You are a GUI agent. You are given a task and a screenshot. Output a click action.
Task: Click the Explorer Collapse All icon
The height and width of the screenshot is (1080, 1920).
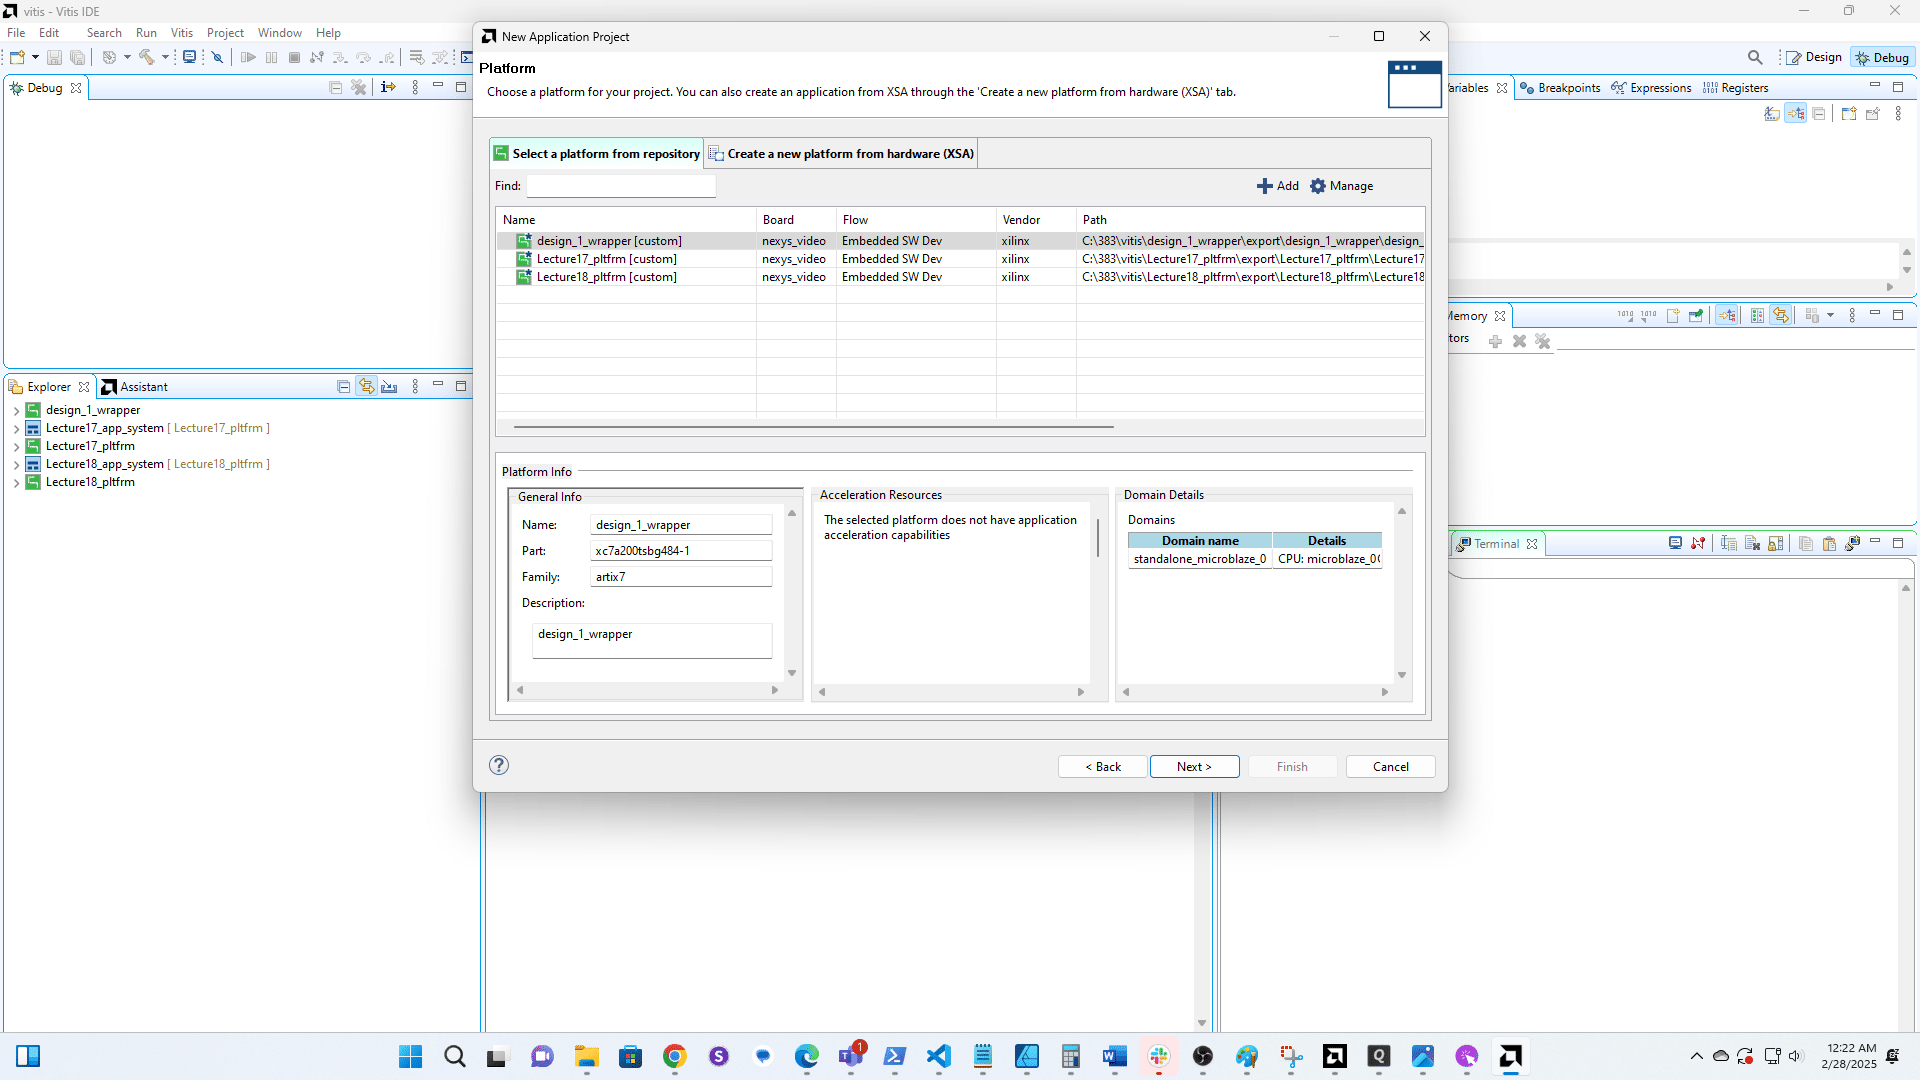pos(343,387)
